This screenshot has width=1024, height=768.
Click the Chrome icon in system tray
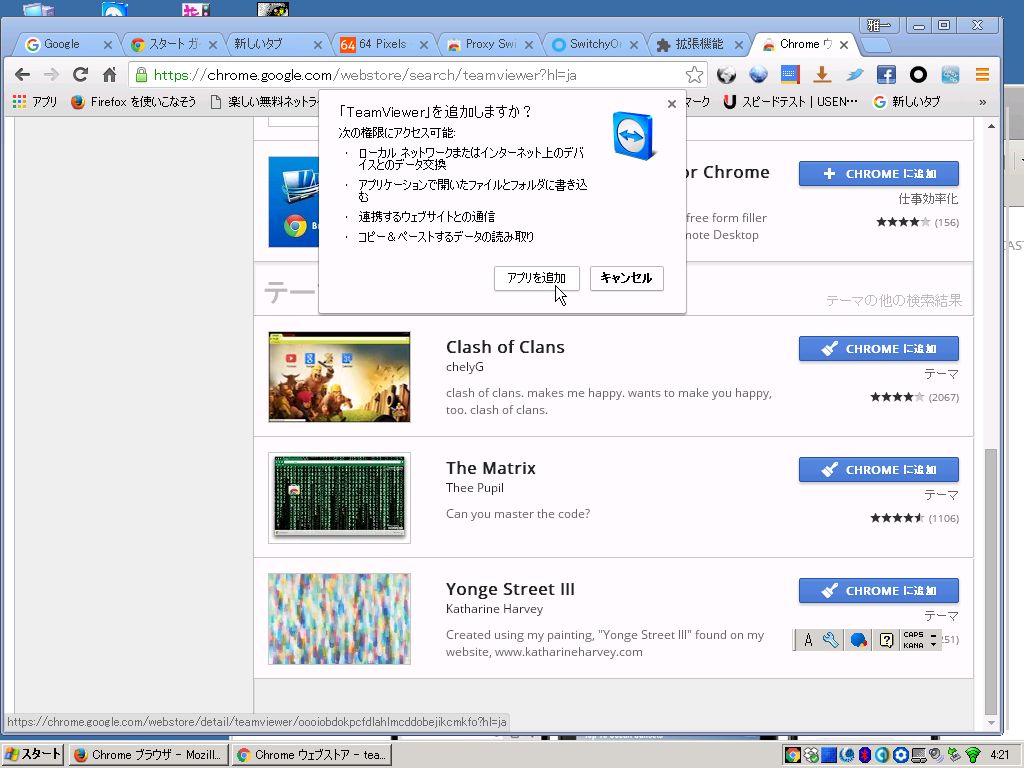click(792, 755)
